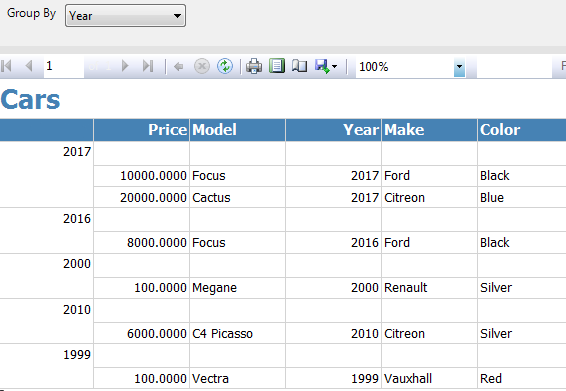Select the Price column header
The width and height of the screenshot is (566, 391).
(142, 130)
